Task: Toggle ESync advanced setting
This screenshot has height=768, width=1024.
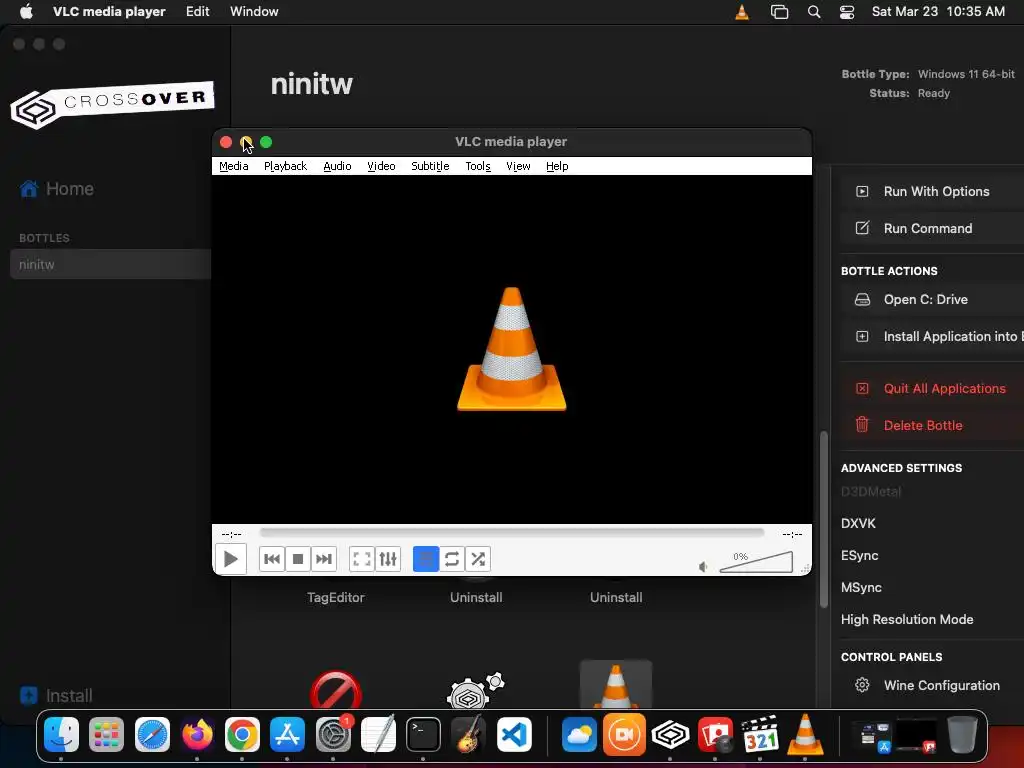Action: (x=859, y=555)
